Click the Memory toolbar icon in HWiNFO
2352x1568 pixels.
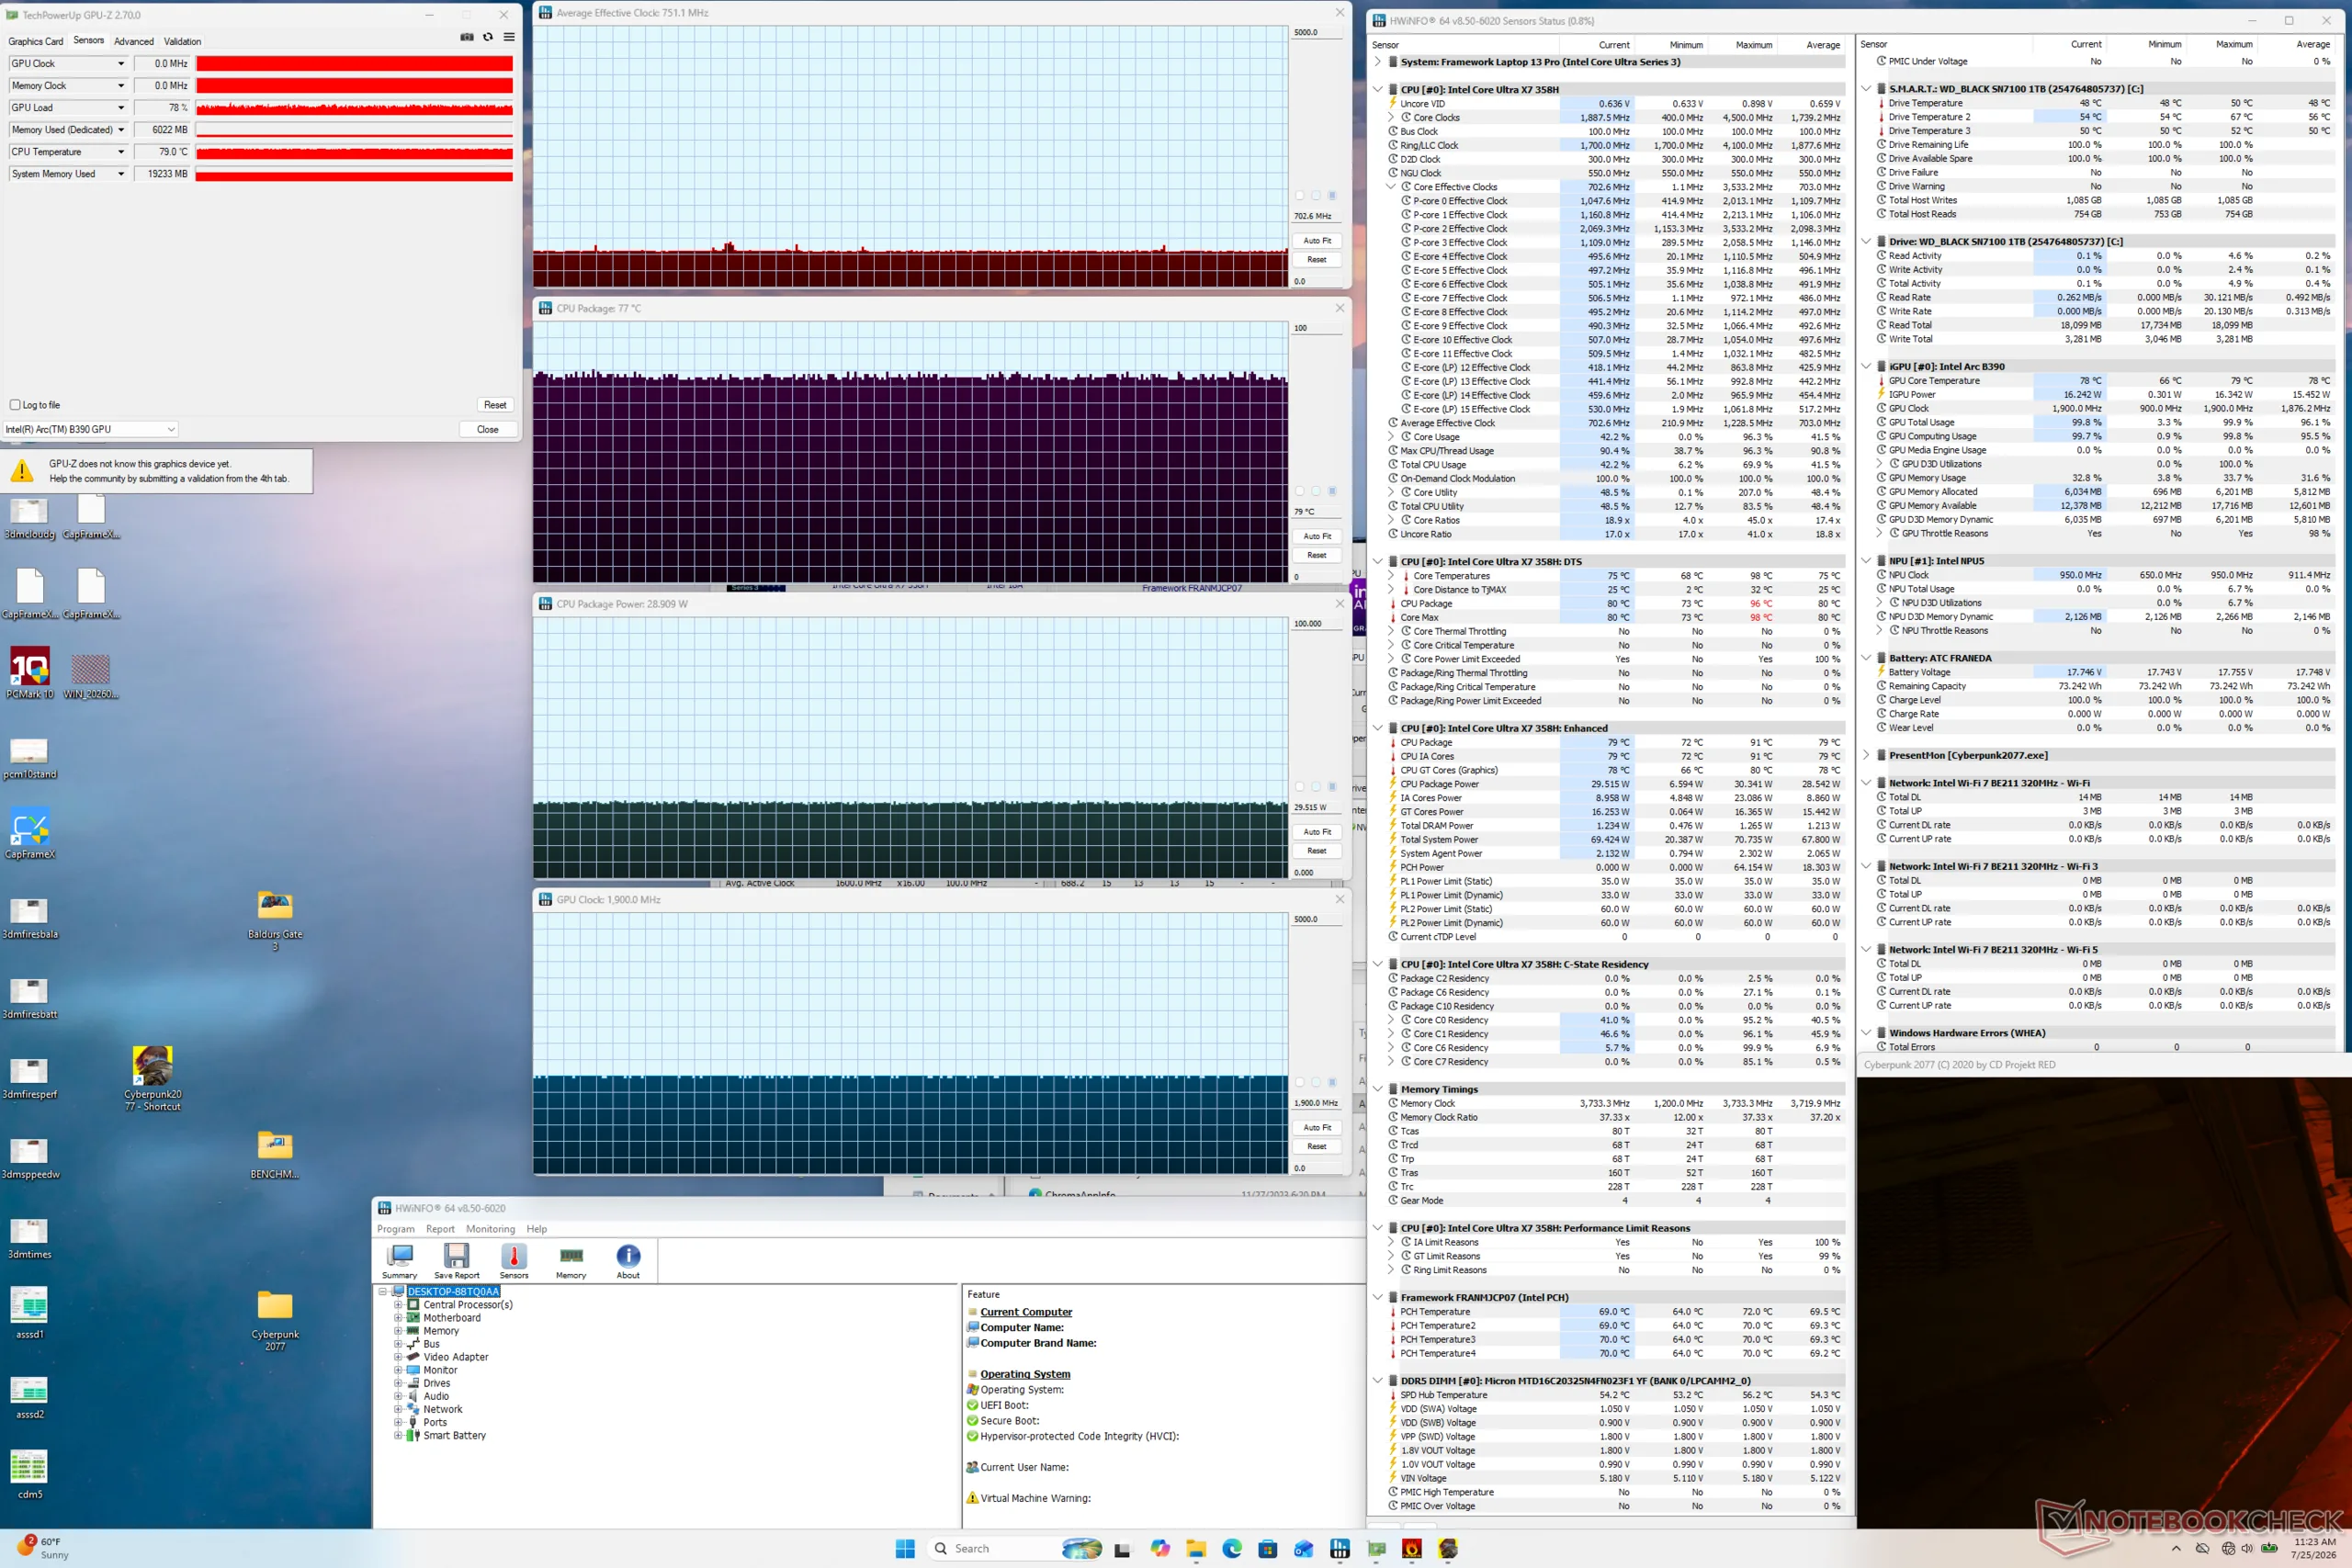point(571,1262)
